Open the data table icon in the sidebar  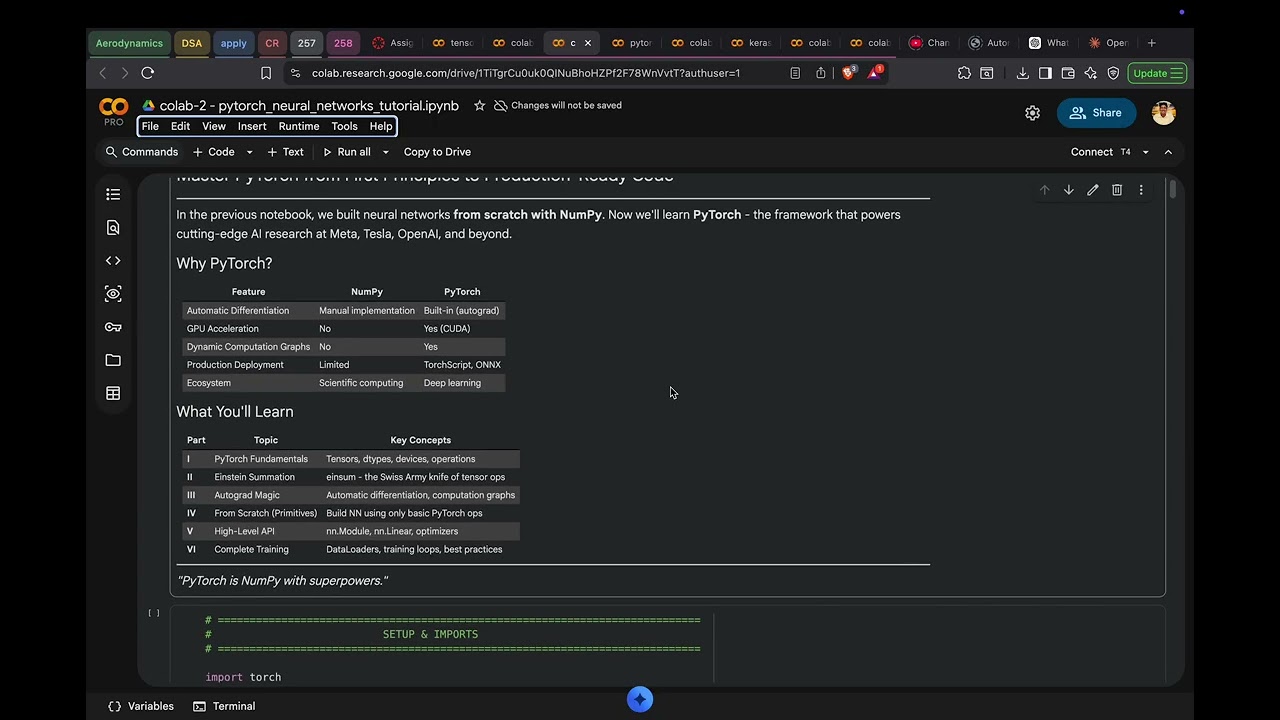tap(113, 394)
